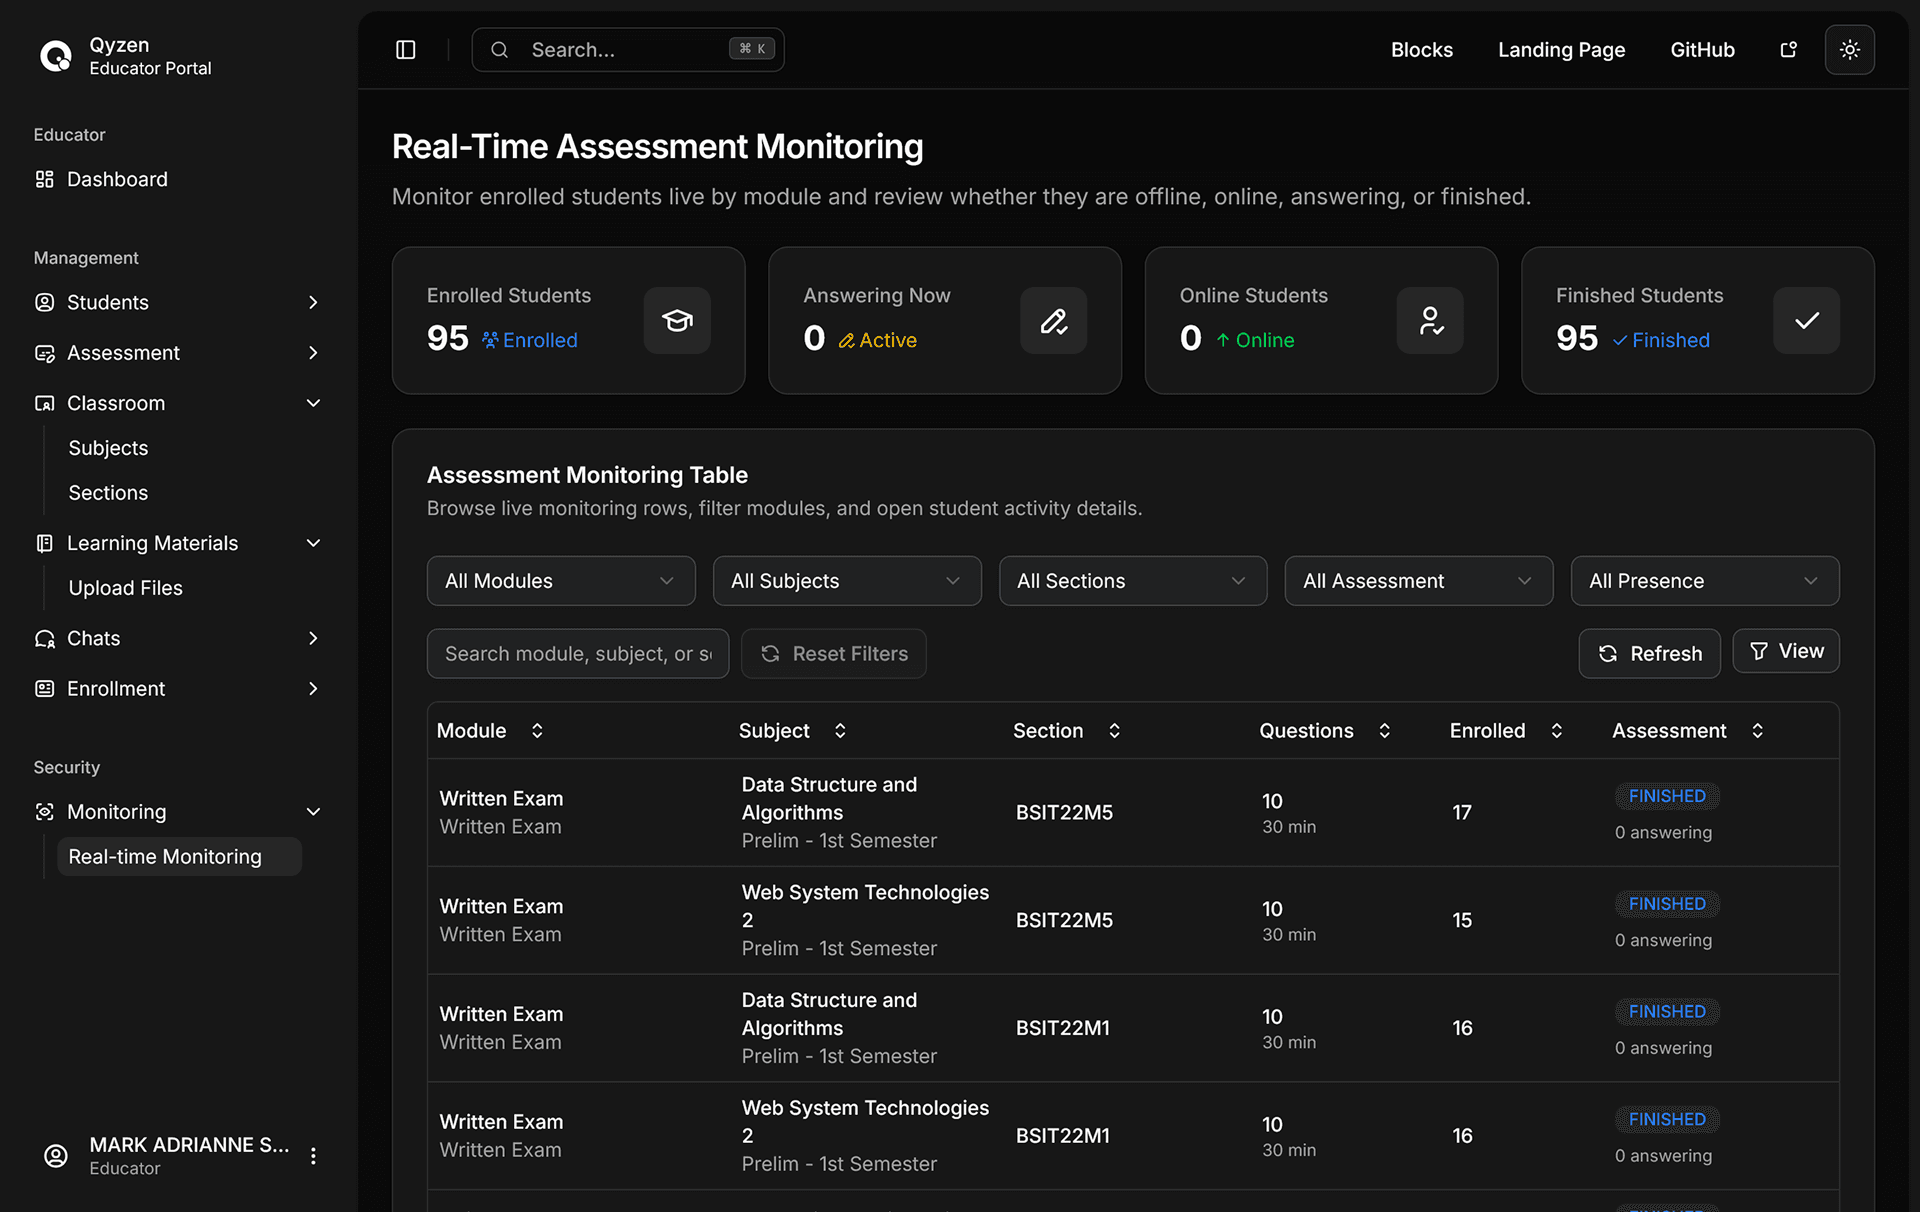1920x1212 pixels.
Task: Expand the Students menu chevron
Action: pos(313,302)
